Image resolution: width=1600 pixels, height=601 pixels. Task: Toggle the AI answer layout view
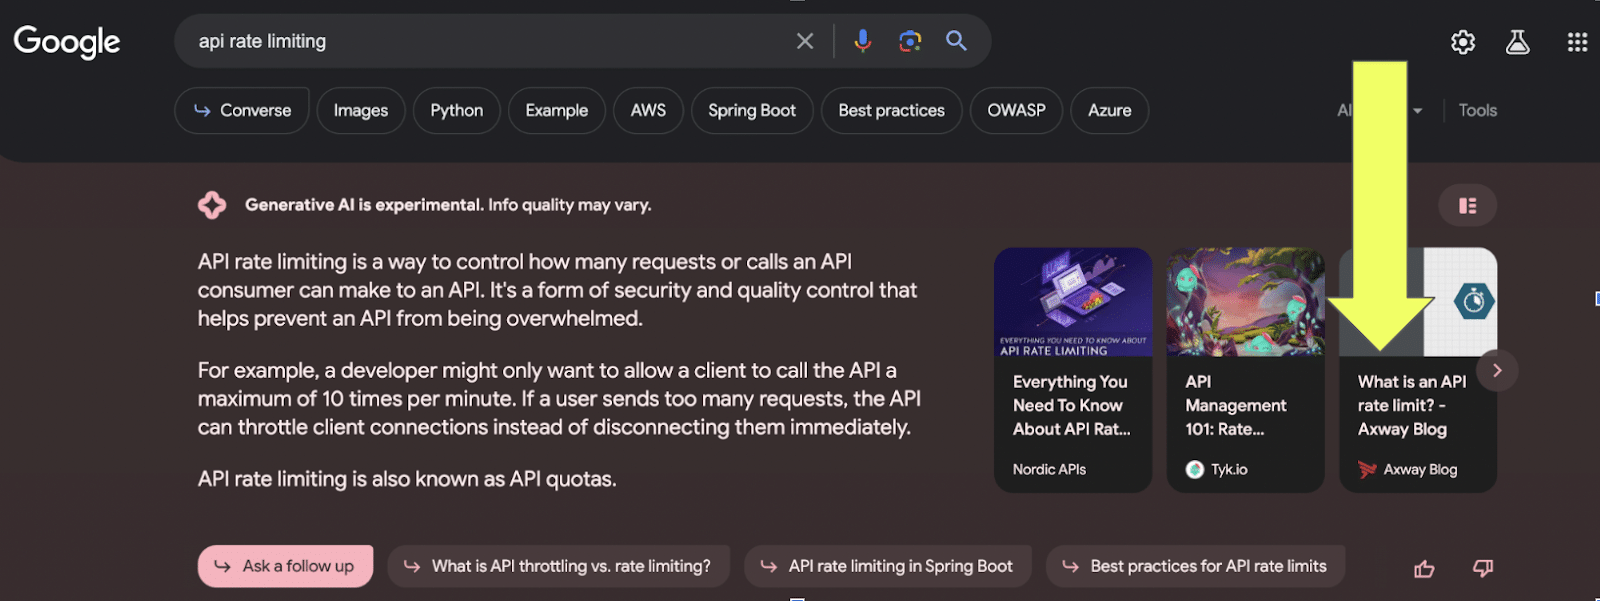tap(1467, 205)
